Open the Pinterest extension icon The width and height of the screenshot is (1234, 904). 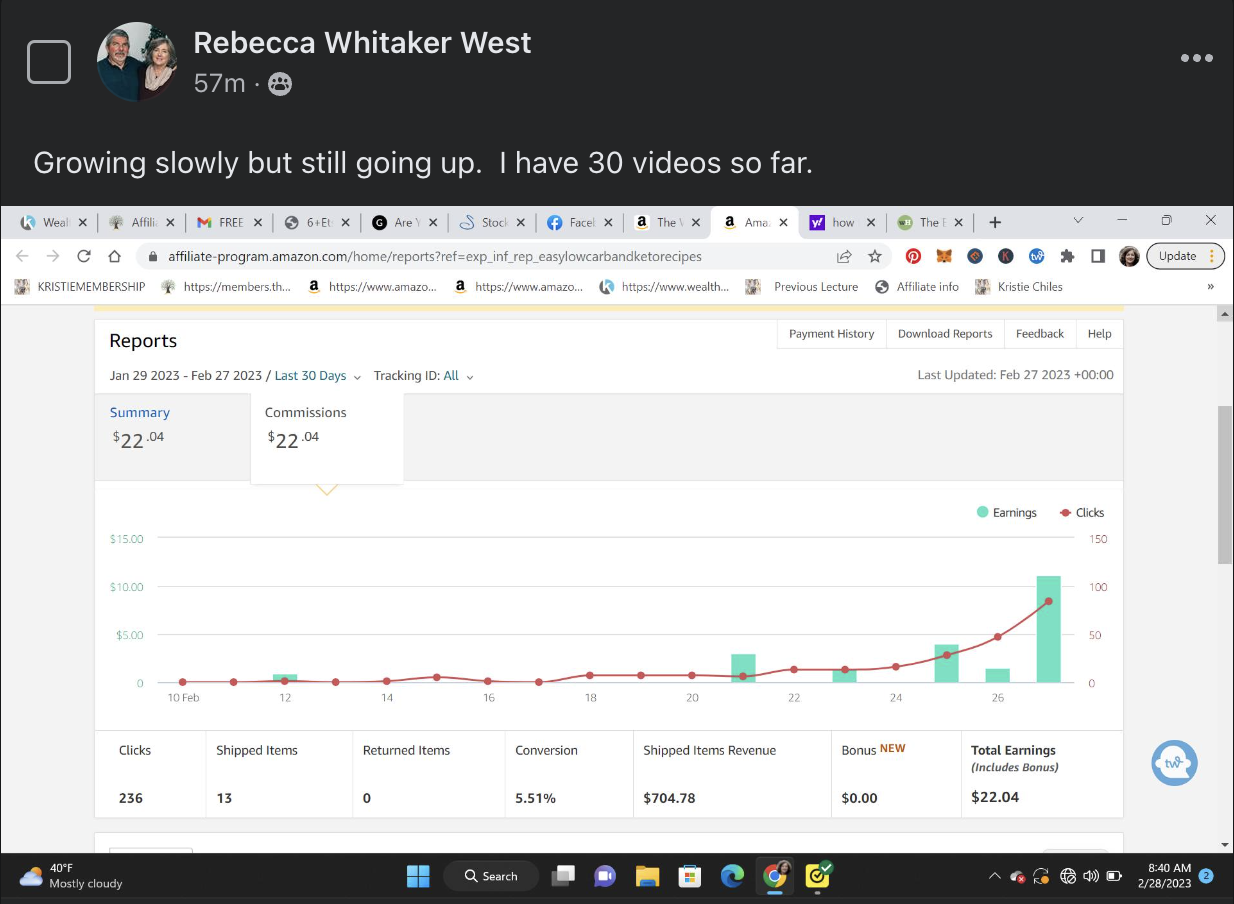click(913, 256)
